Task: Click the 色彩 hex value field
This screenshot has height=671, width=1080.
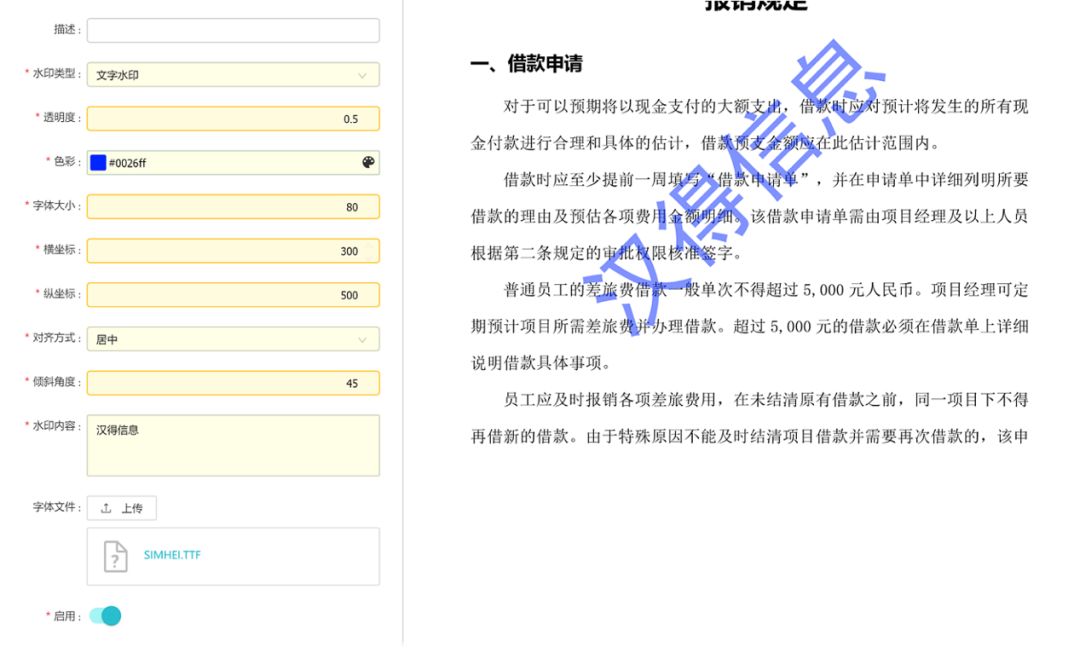Action: (x=230, y=163)
